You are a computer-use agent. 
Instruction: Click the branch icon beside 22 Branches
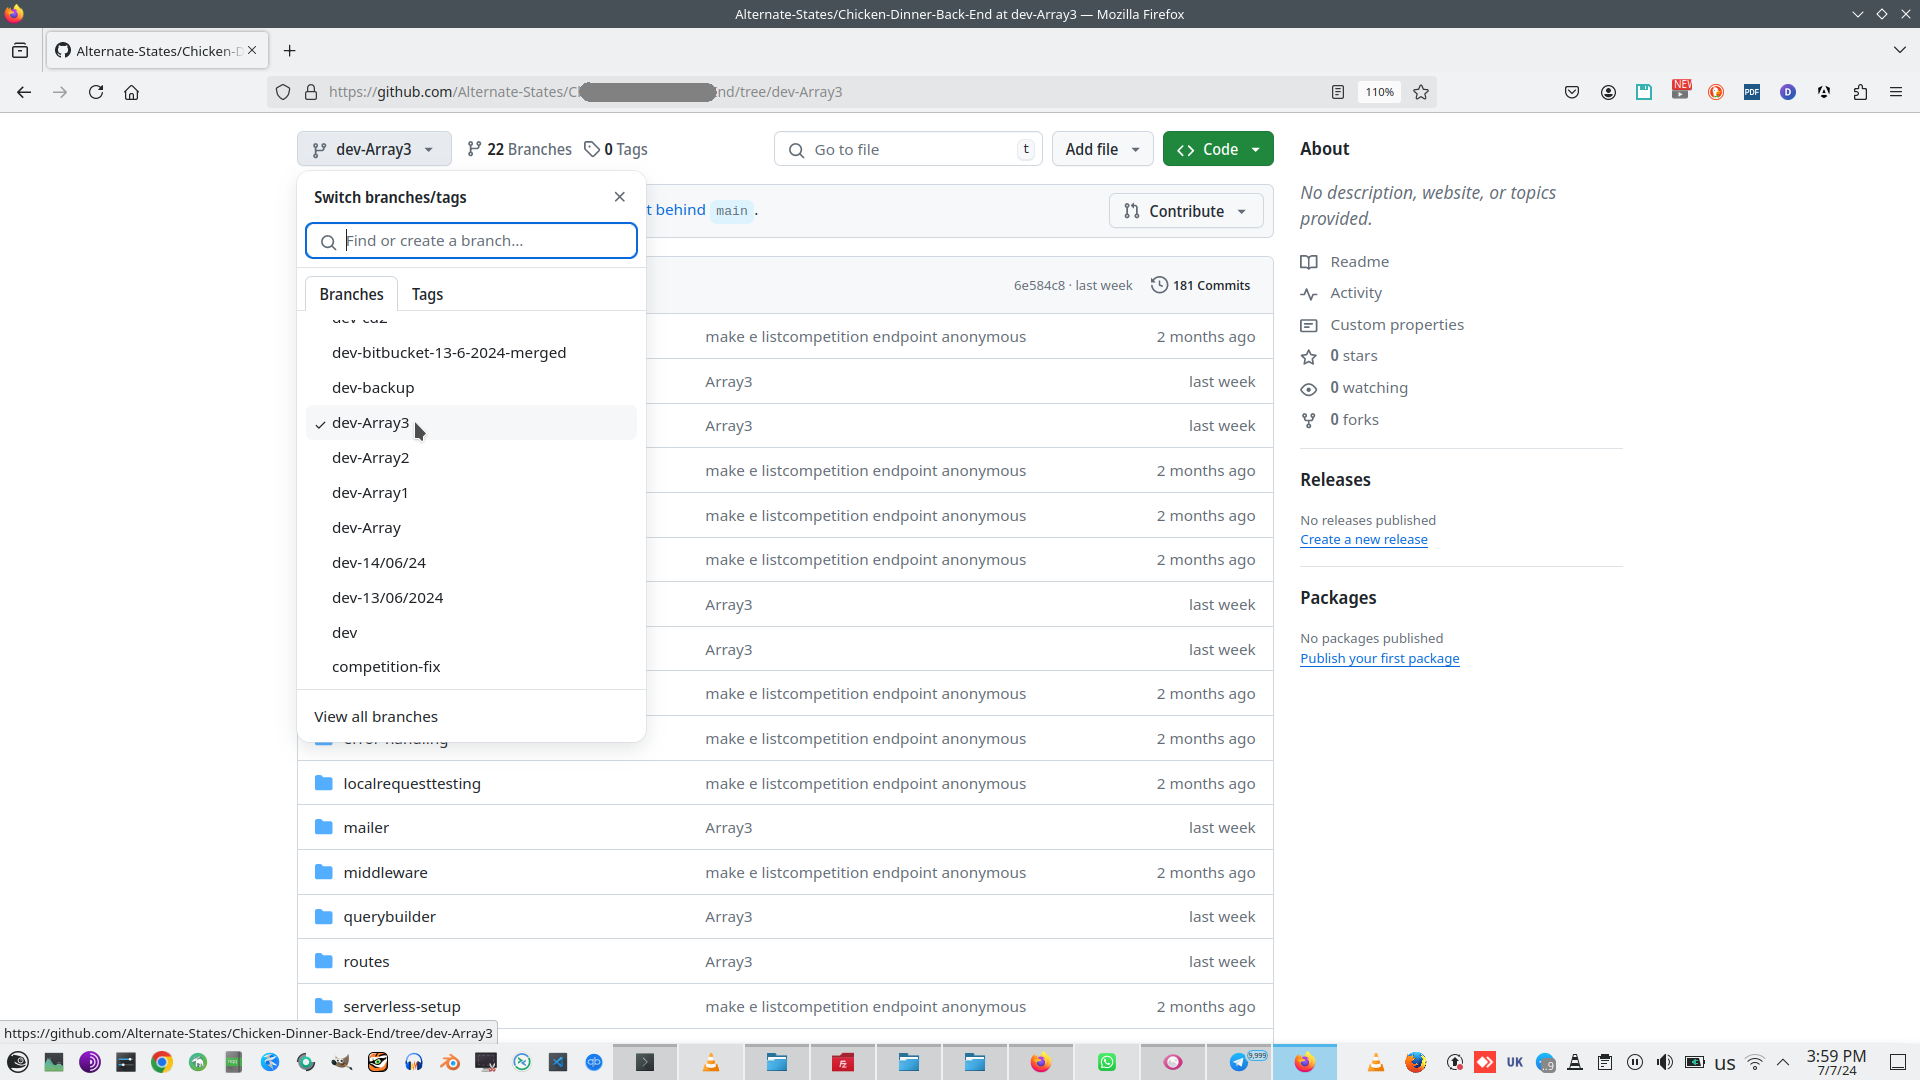coord(475,148)
